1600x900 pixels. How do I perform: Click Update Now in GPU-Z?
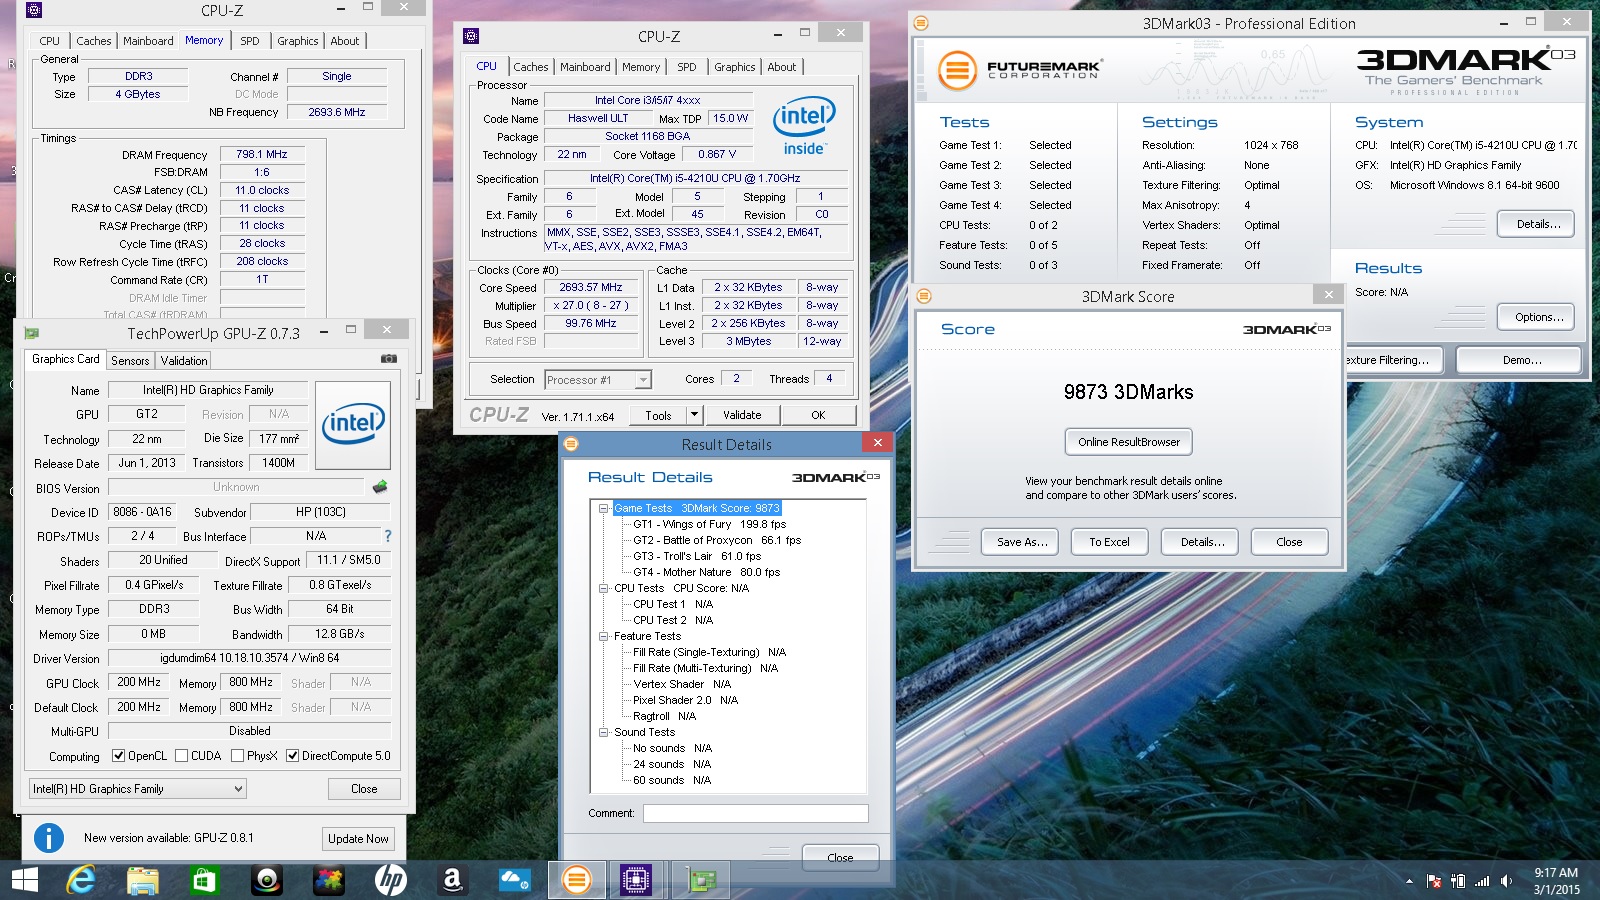coord(358,839)
